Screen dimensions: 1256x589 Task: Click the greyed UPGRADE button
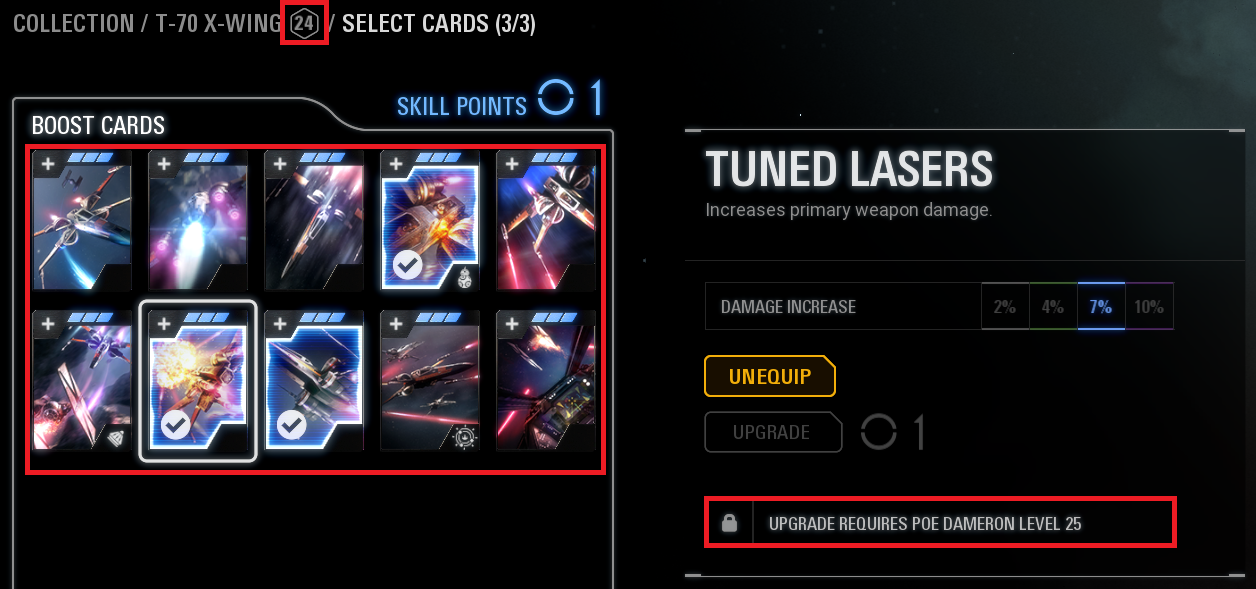click(x=772, y=432)
